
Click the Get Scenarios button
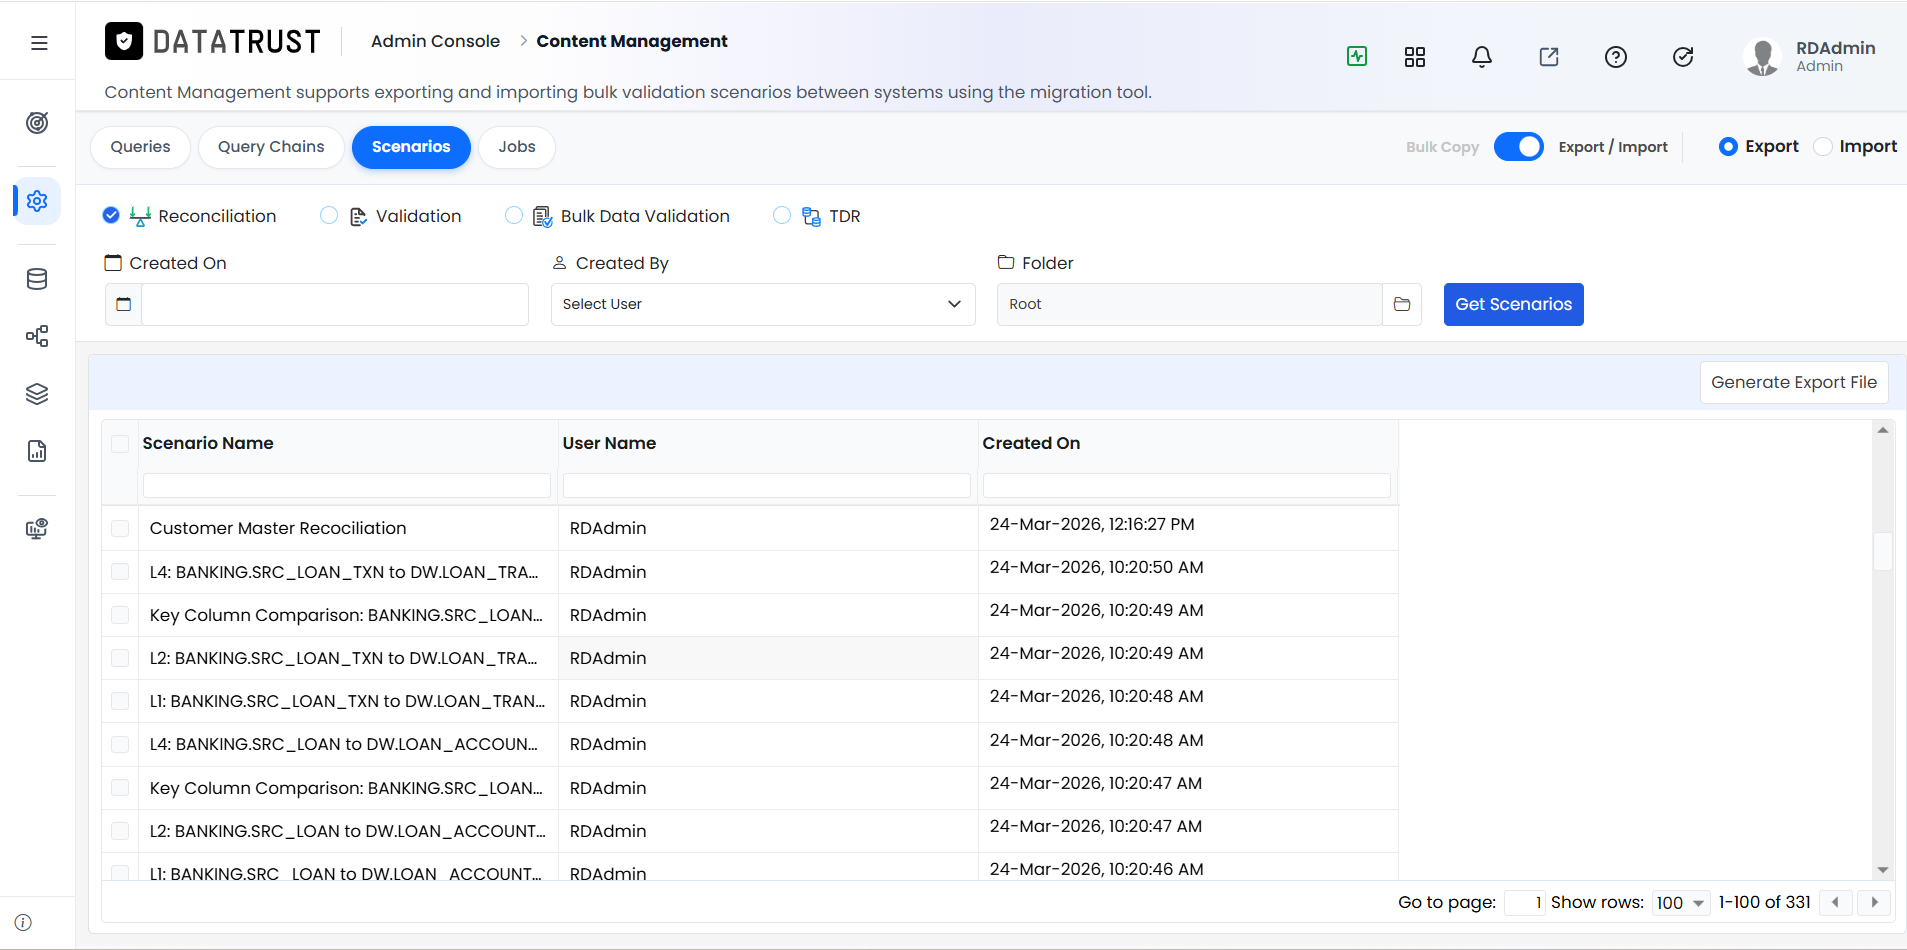coord(1513,304)
